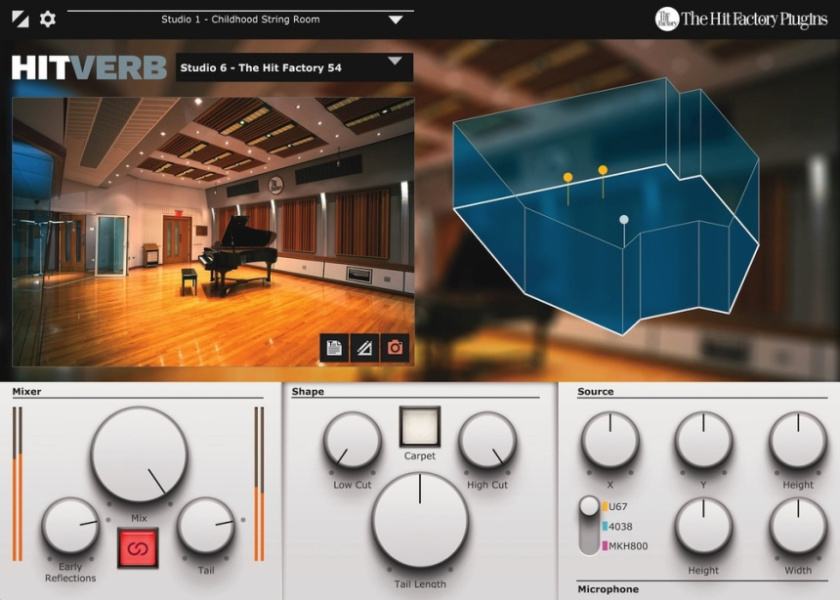Click the large Mix knob

pos(139,454)
